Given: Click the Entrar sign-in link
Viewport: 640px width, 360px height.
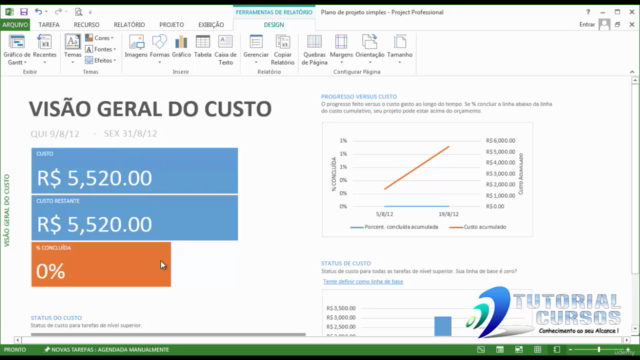Looking at the screenshot, I should 587,24.
